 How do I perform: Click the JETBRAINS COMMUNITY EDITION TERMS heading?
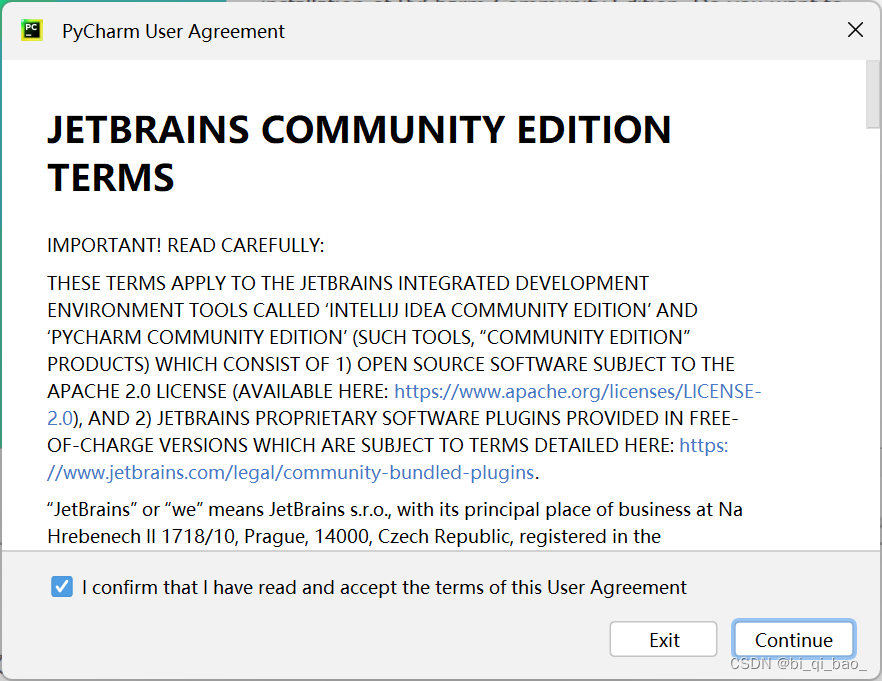coord(358,152)
